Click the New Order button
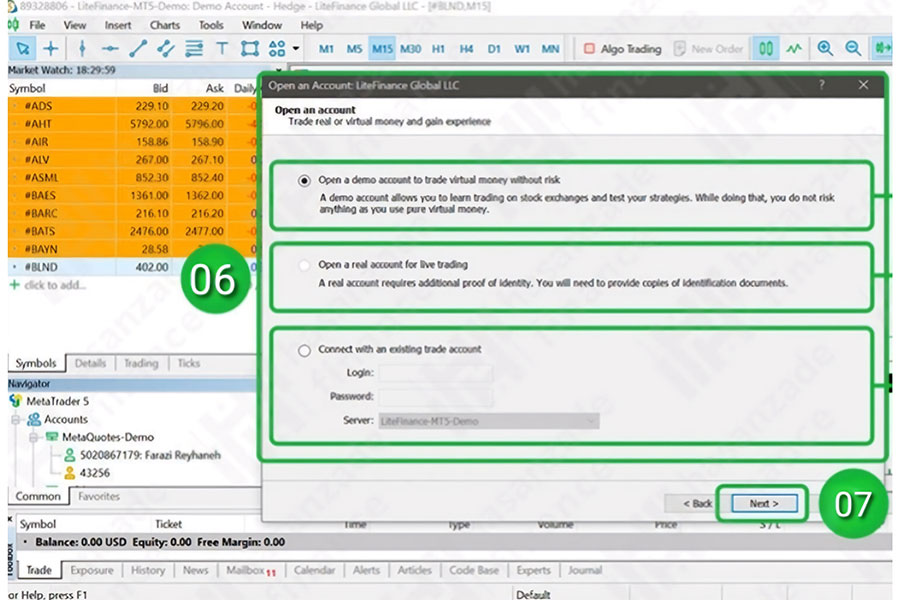 [x=708, y=49]
